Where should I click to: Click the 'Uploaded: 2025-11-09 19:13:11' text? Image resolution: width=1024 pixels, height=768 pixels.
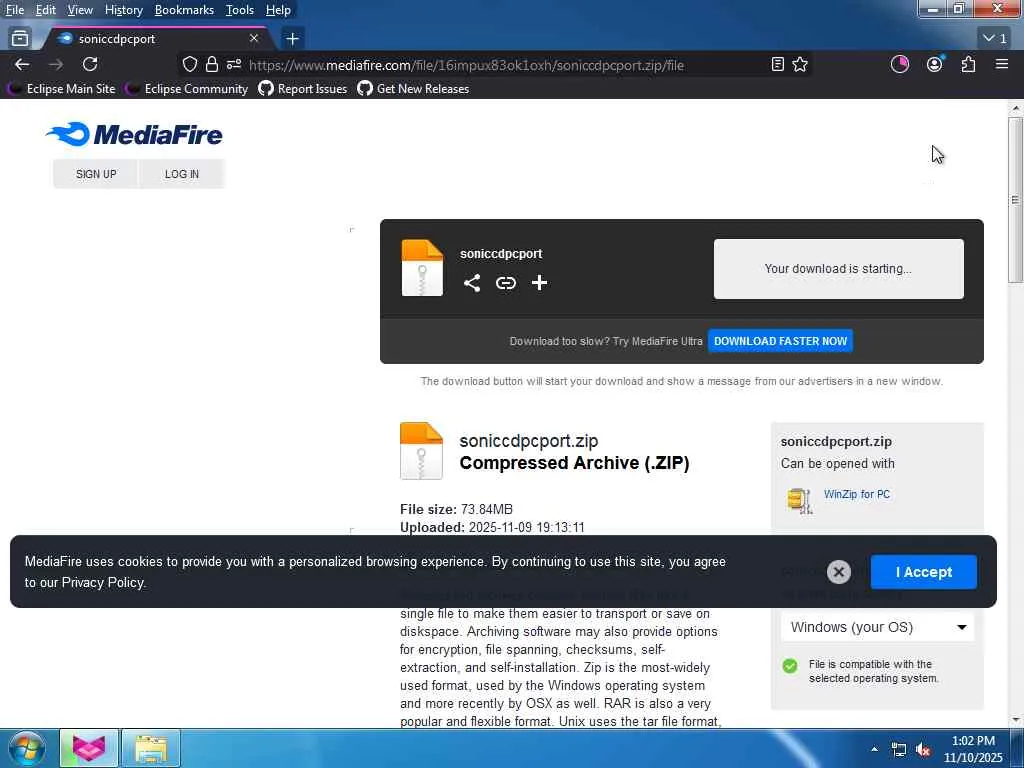(492, 527)
